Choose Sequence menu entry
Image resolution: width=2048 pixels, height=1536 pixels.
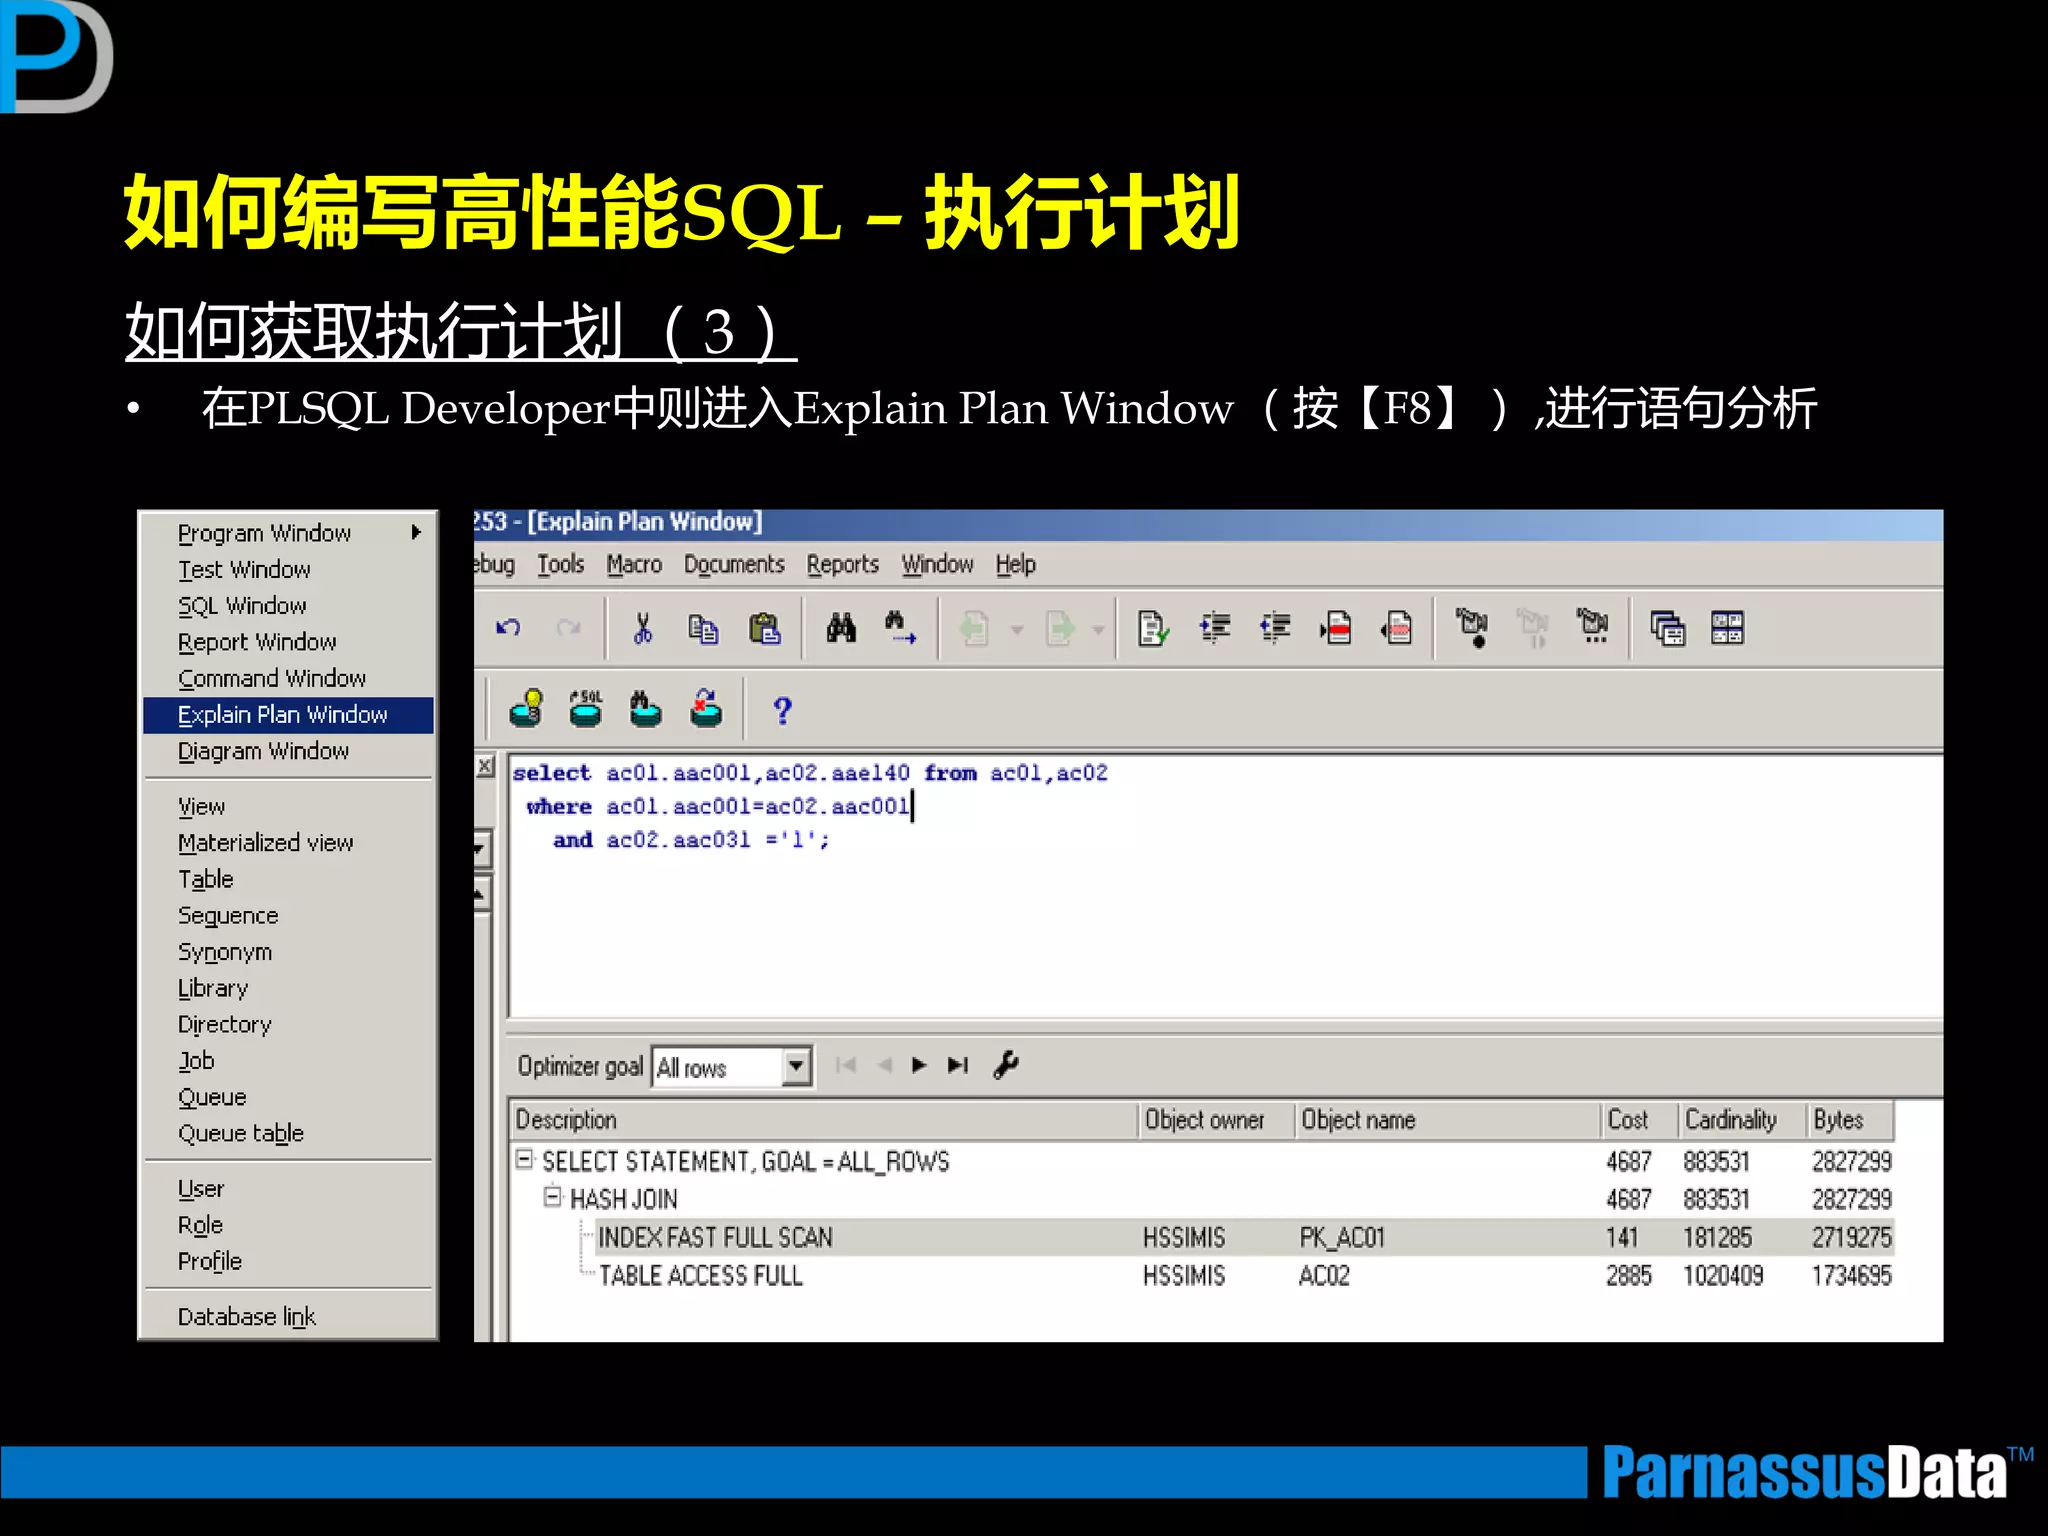(x=289, y=916)
